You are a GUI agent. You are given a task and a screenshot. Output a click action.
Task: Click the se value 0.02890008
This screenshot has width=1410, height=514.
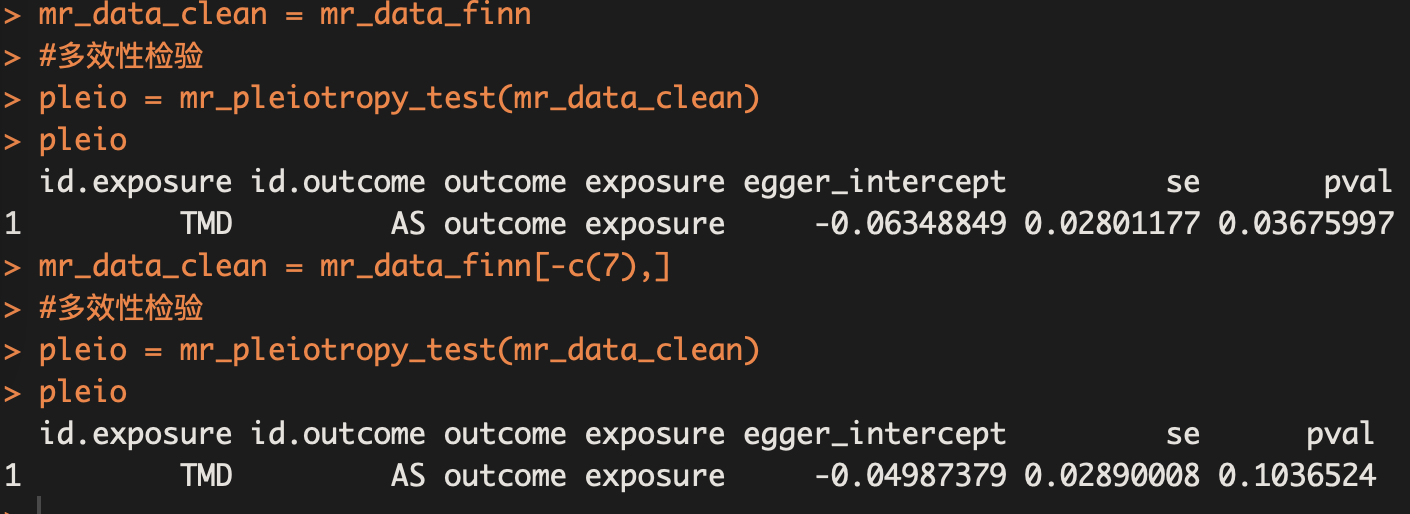[x=1111, y=476]
